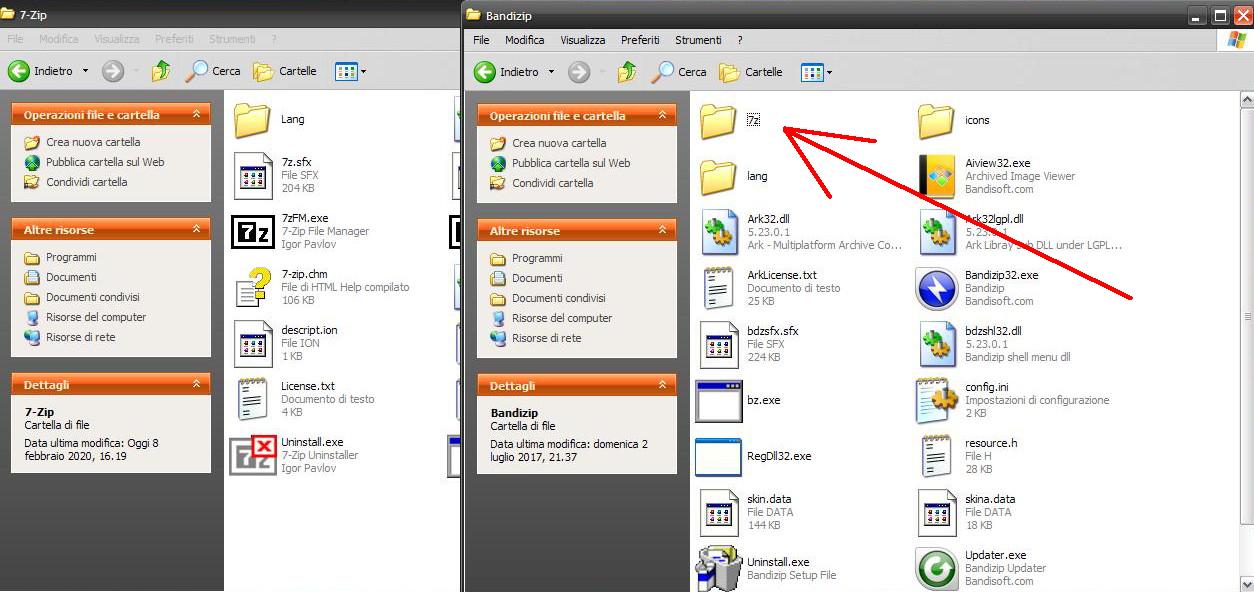The width and height of the screenshot is (1254, 592).
Task: Select the Ark32lgpl.dll file icon
Action: click(x=936, y=232)
